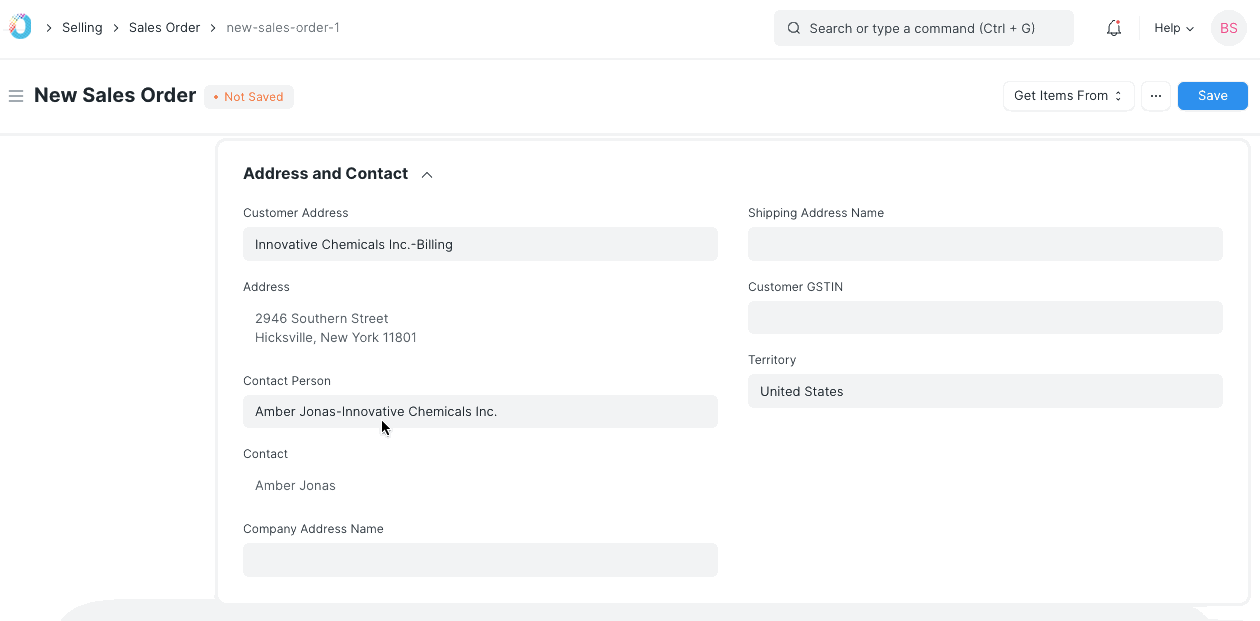Open the Get Items From dropdown

1068,96
